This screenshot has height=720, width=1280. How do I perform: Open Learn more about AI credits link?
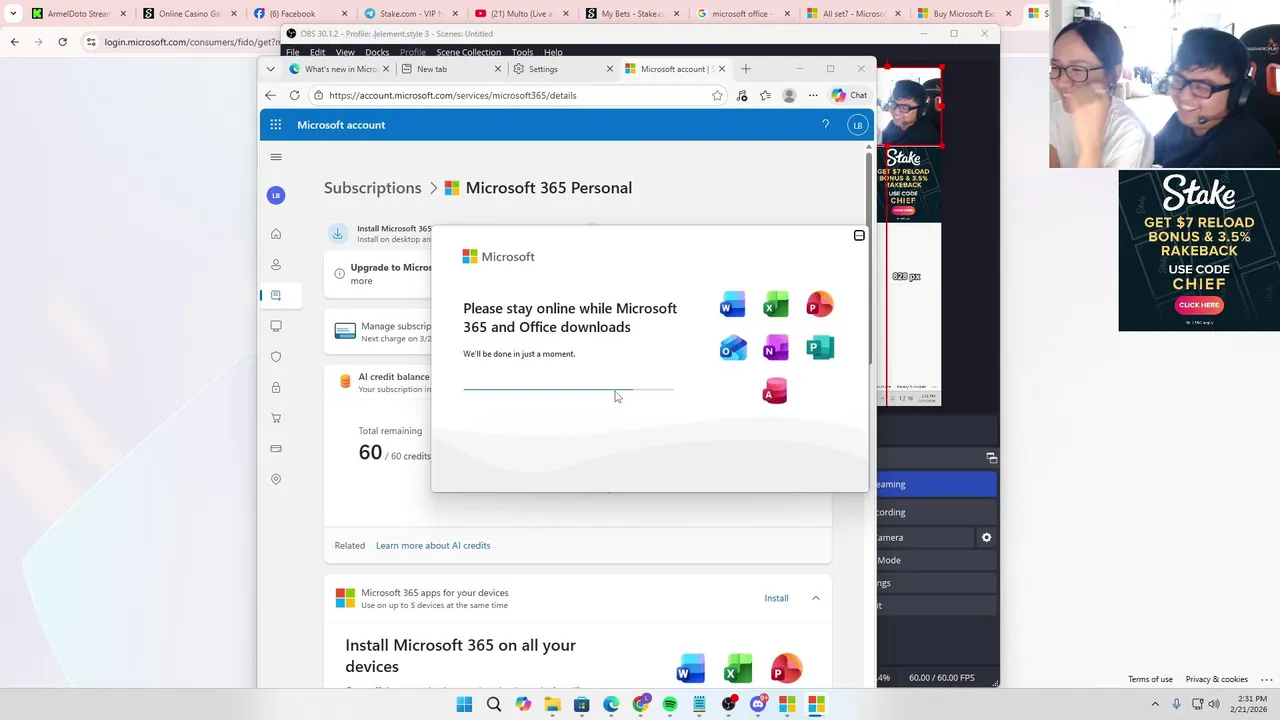(x=433, y=546)
